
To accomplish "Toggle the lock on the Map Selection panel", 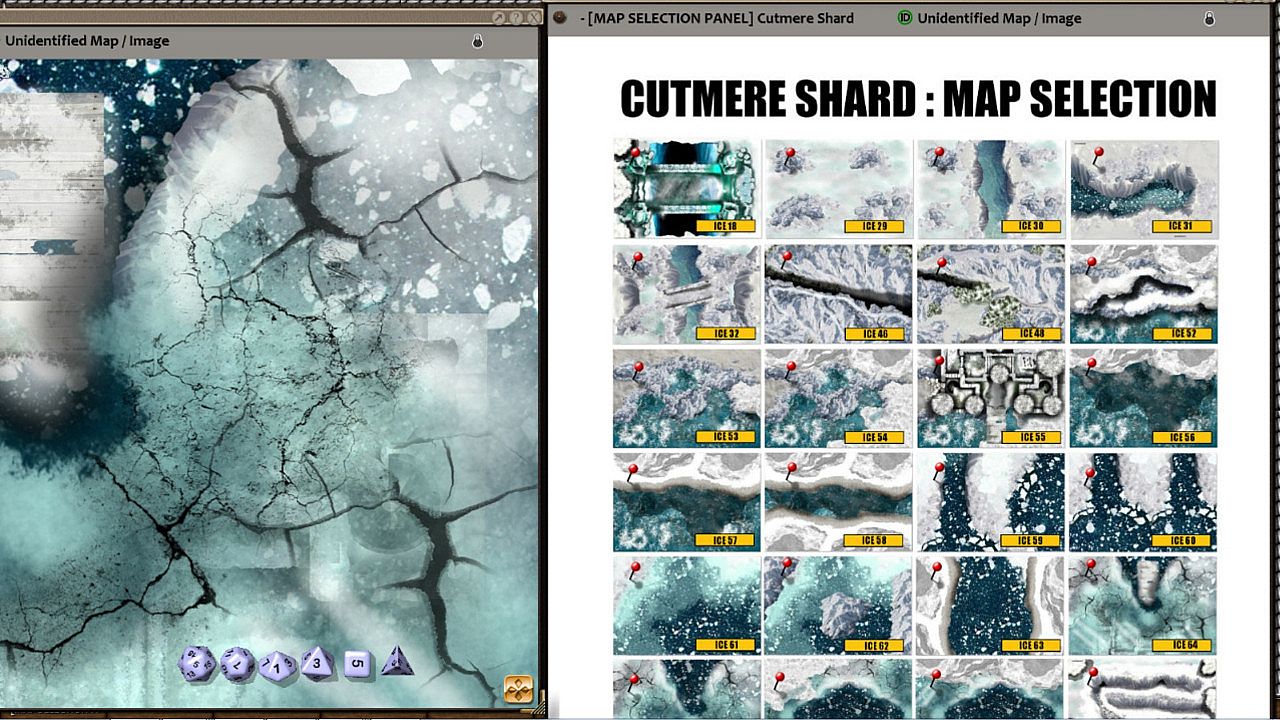I will [1209, 18].
